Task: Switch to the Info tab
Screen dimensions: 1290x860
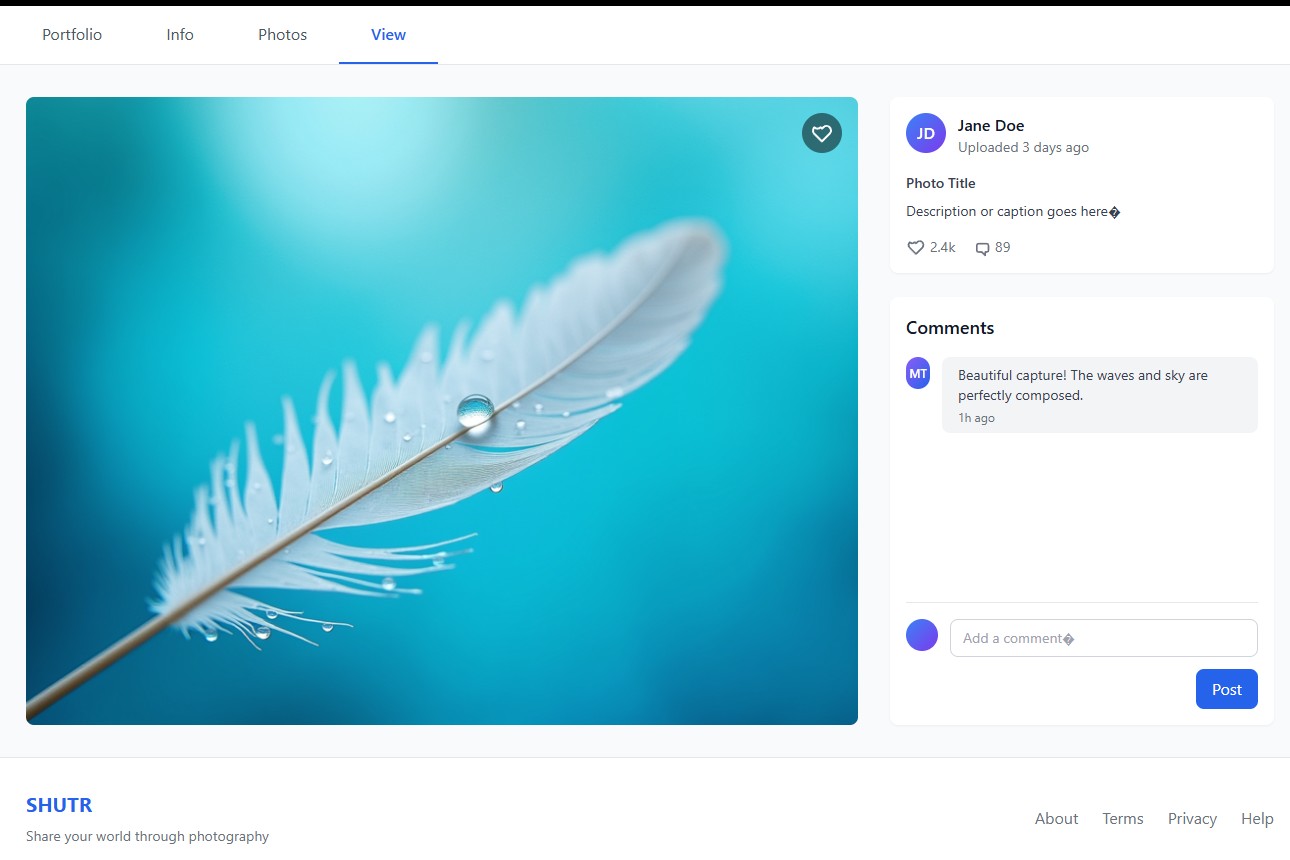Action: click(180, 35)
